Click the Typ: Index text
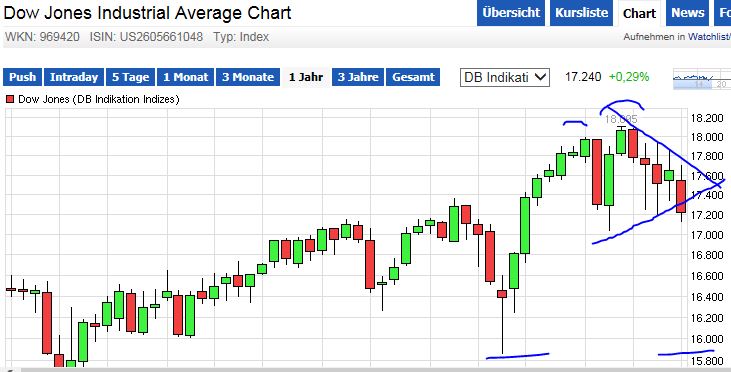Image resolution: width=731 pixels, height=372 pixels. pyautogui.click(x=241, y=37)
